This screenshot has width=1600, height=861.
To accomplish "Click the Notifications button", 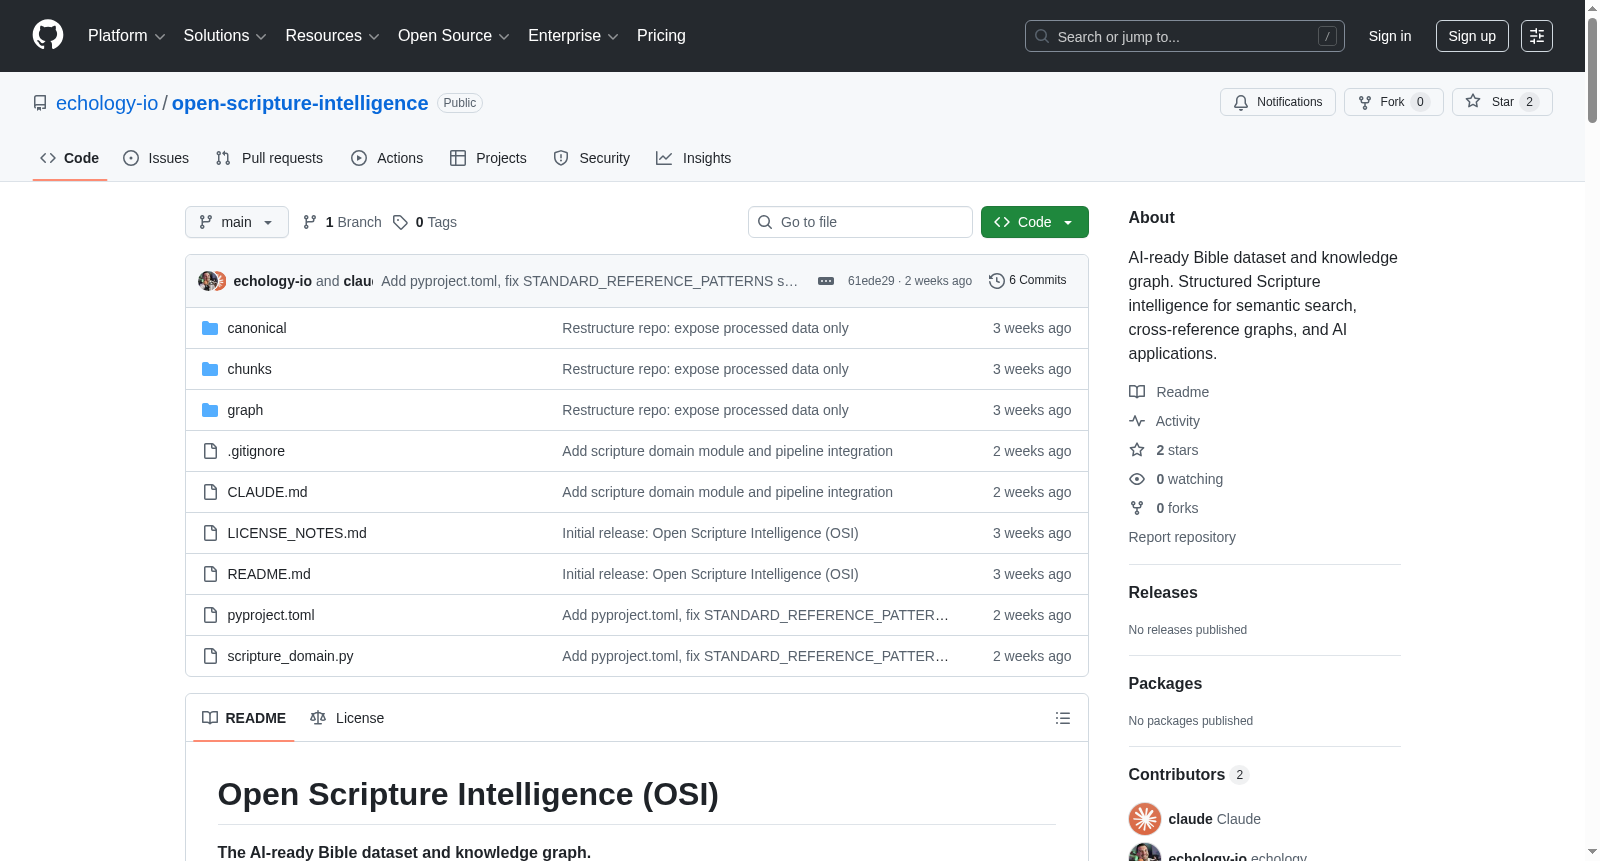I will click(1278, 102).
